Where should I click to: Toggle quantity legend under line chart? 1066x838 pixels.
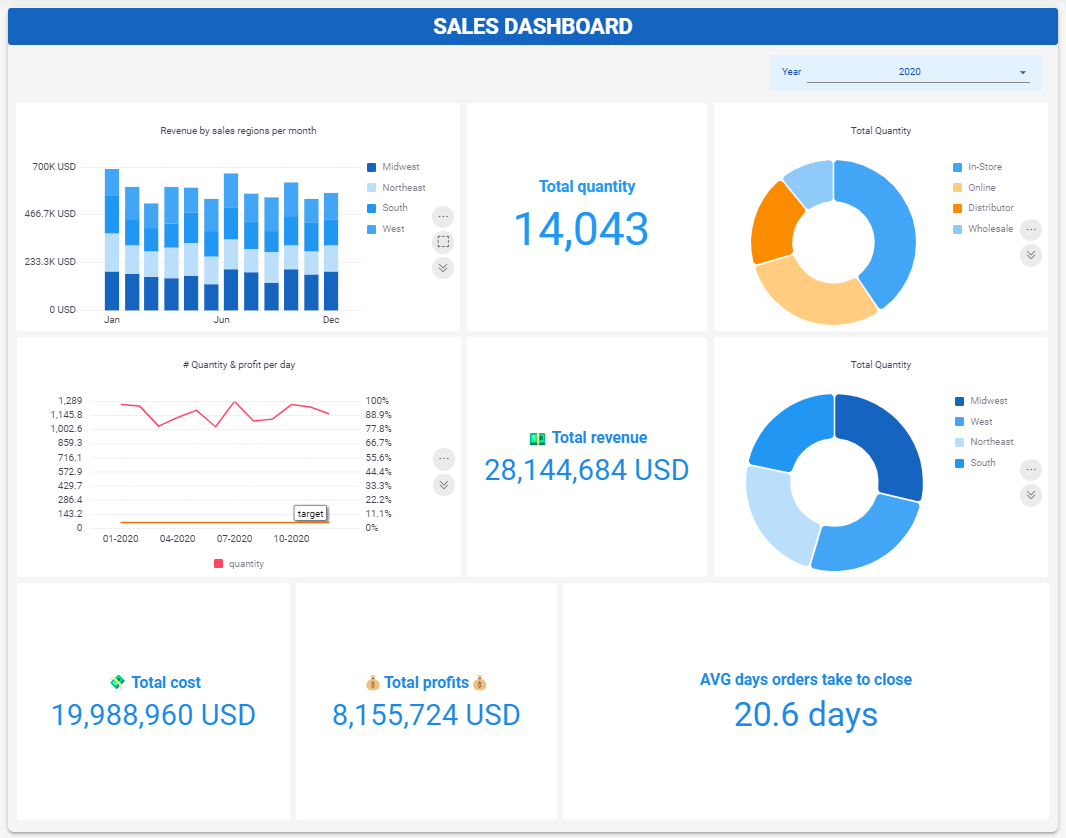[x=239, y=563]
